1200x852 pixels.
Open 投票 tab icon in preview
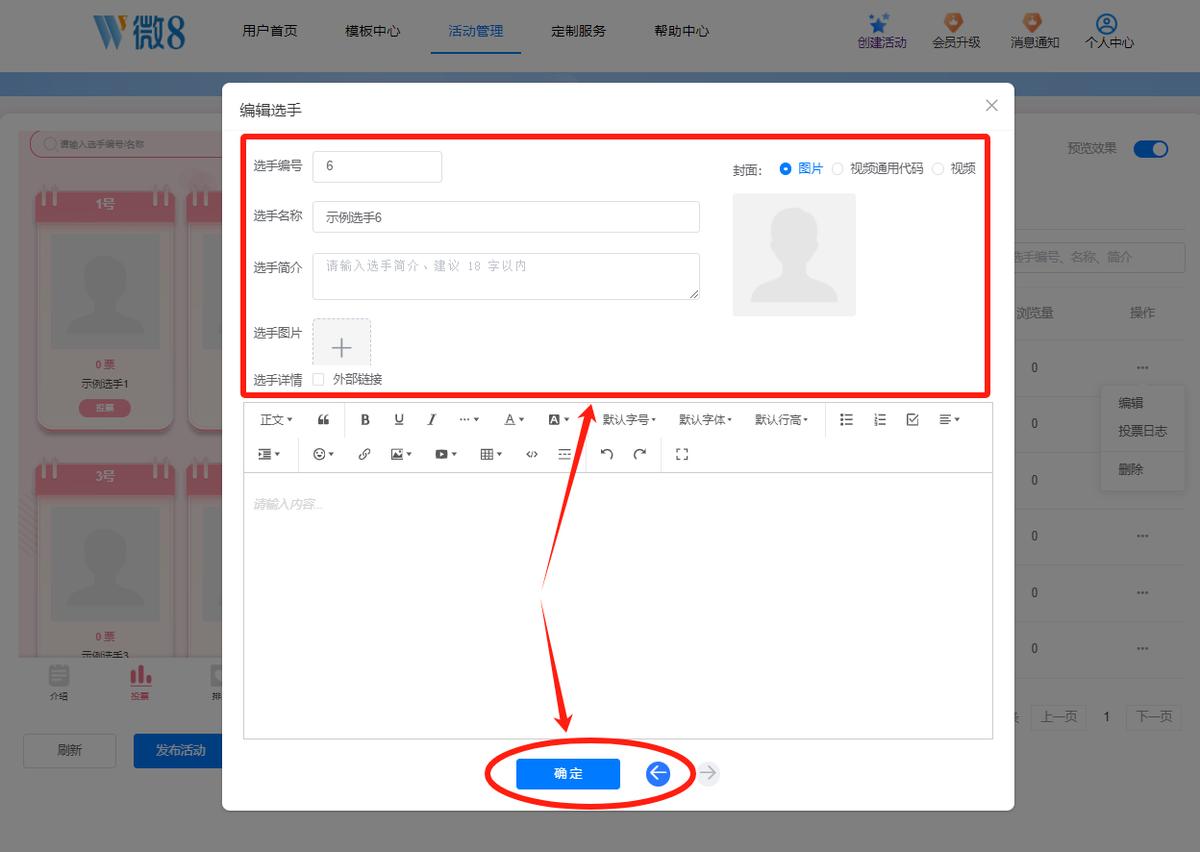pos(140,682)
